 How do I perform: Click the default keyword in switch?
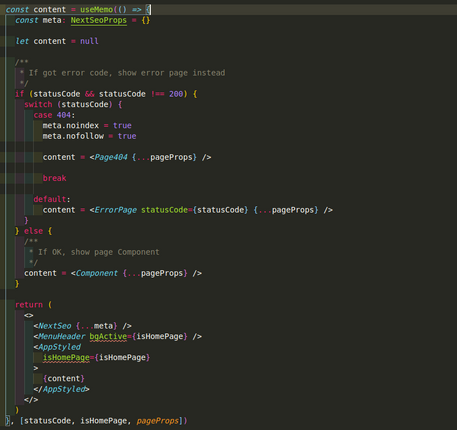[50, 199]
